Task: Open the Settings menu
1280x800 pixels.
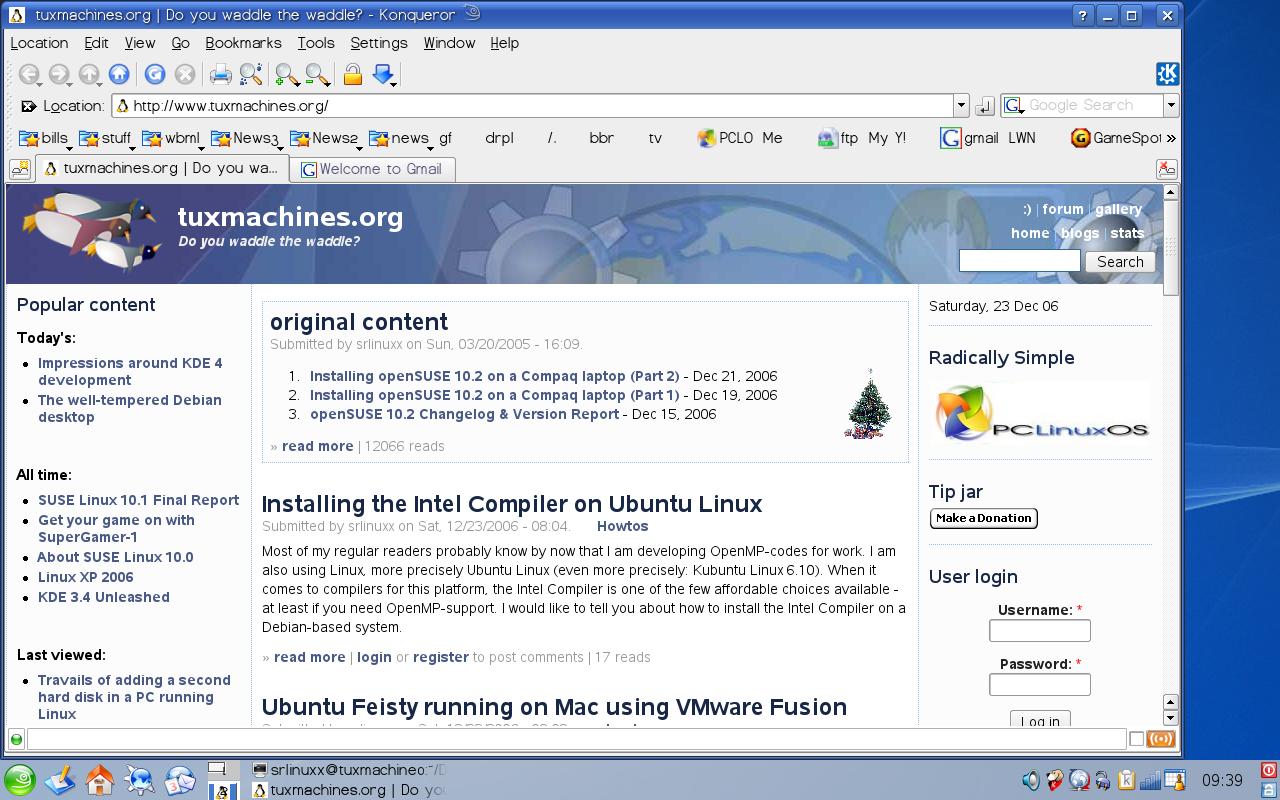Action: coord(379,43)
